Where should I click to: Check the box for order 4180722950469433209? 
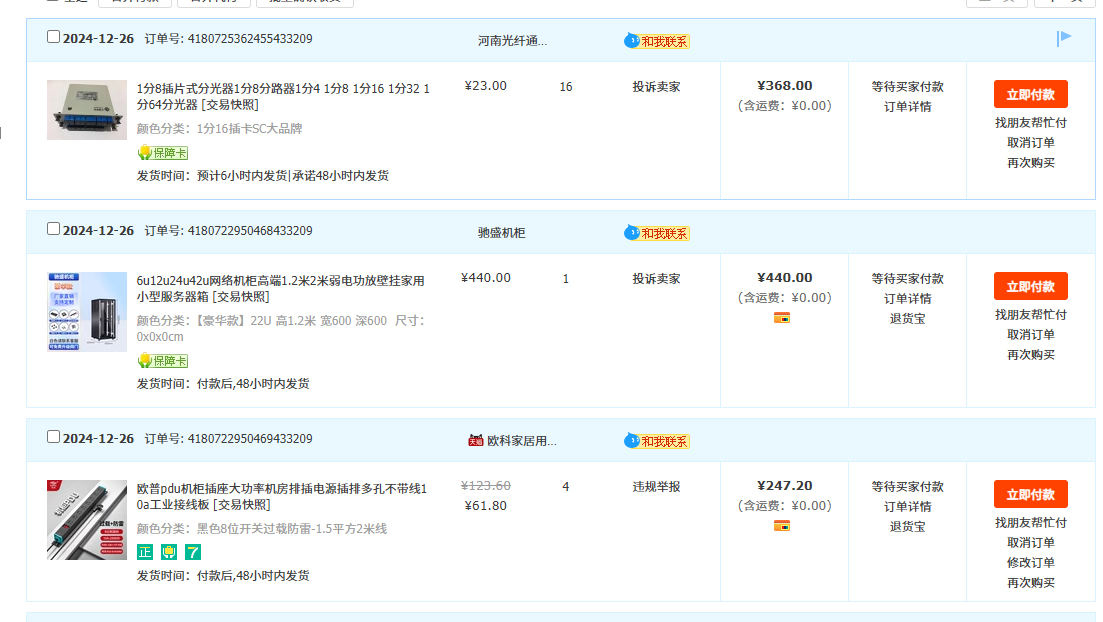coord(54,437)
